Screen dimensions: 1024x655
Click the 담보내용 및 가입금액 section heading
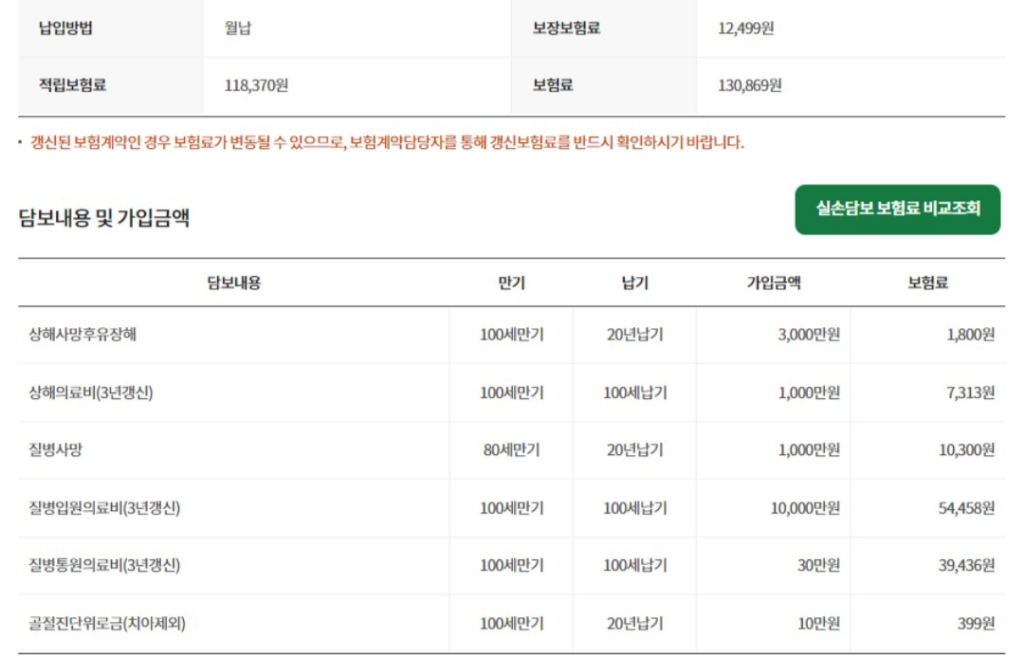click(x=104, y=218)
